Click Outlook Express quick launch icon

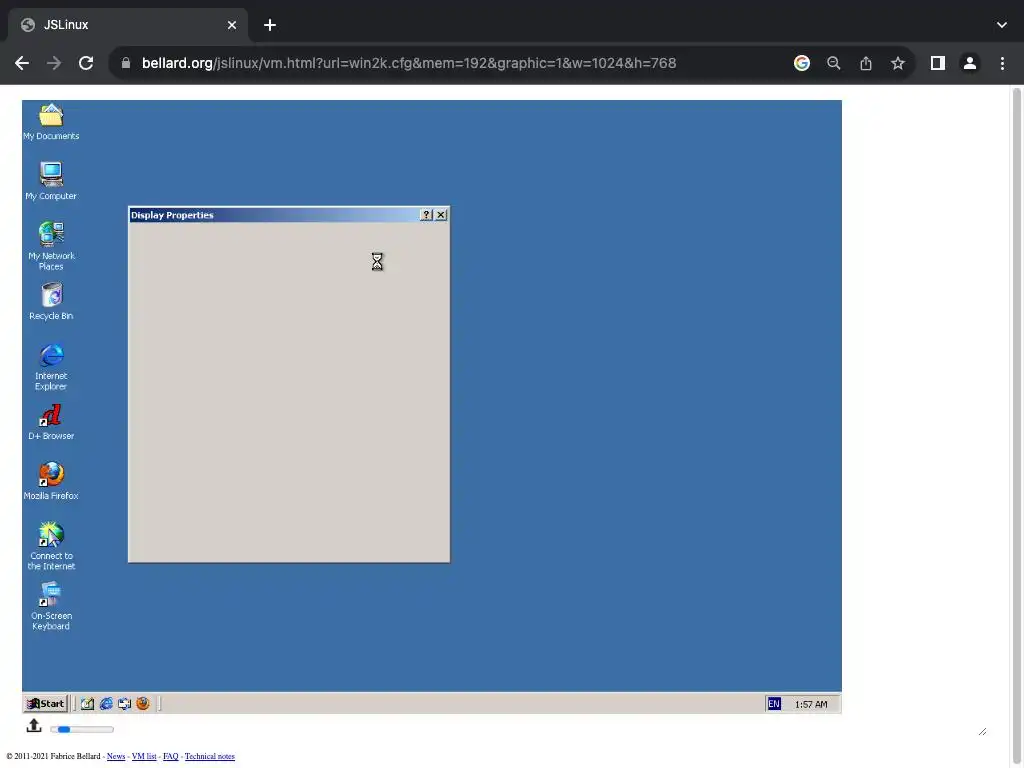click(x=124, y=703)
